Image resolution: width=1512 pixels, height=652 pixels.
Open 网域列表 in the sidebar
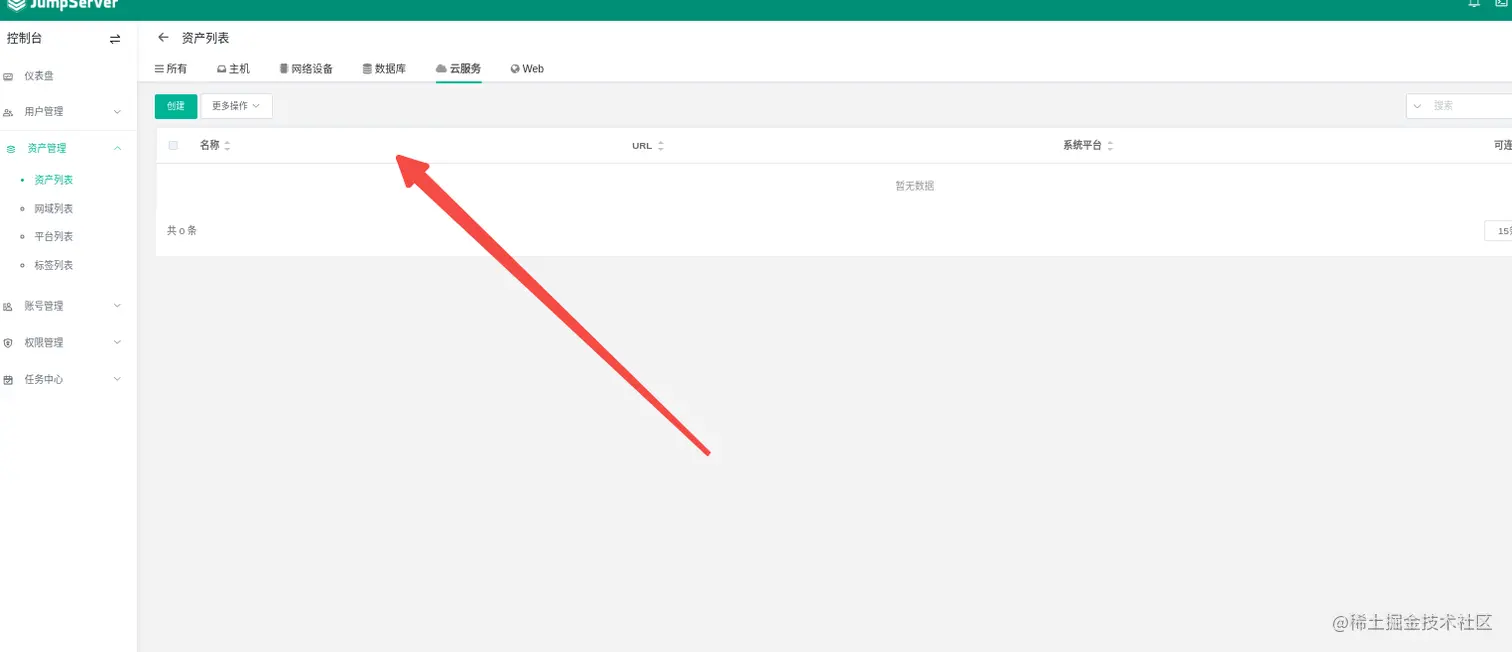coord(54,209)
